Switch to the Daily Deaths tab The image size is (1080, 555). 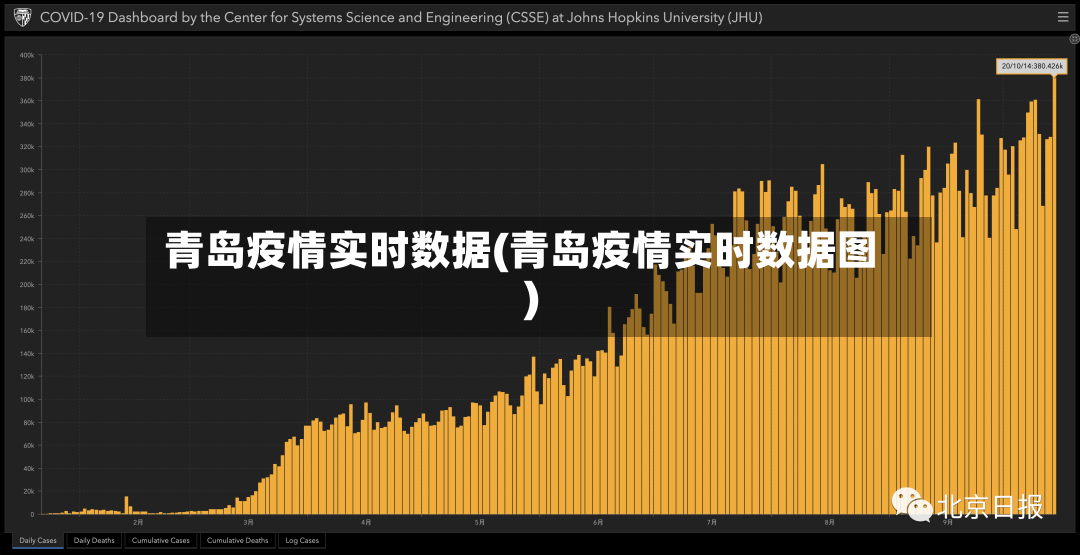point(94,541)
